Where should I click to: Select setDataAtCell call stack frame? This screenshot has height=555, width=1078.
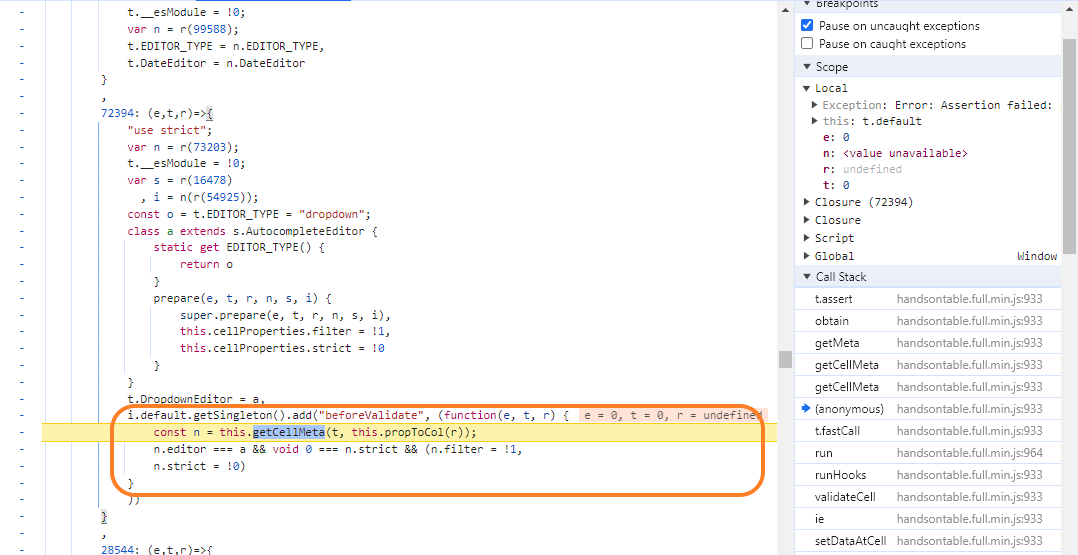[927, 541]
